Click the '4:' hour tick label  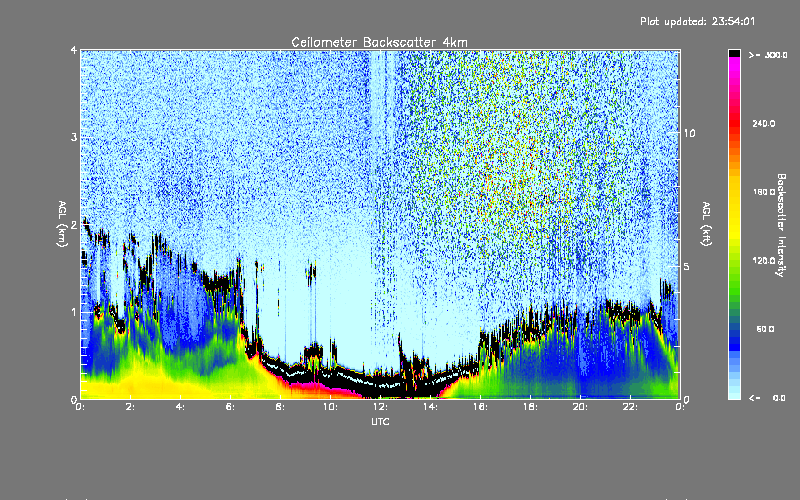(x=181, y=407)
